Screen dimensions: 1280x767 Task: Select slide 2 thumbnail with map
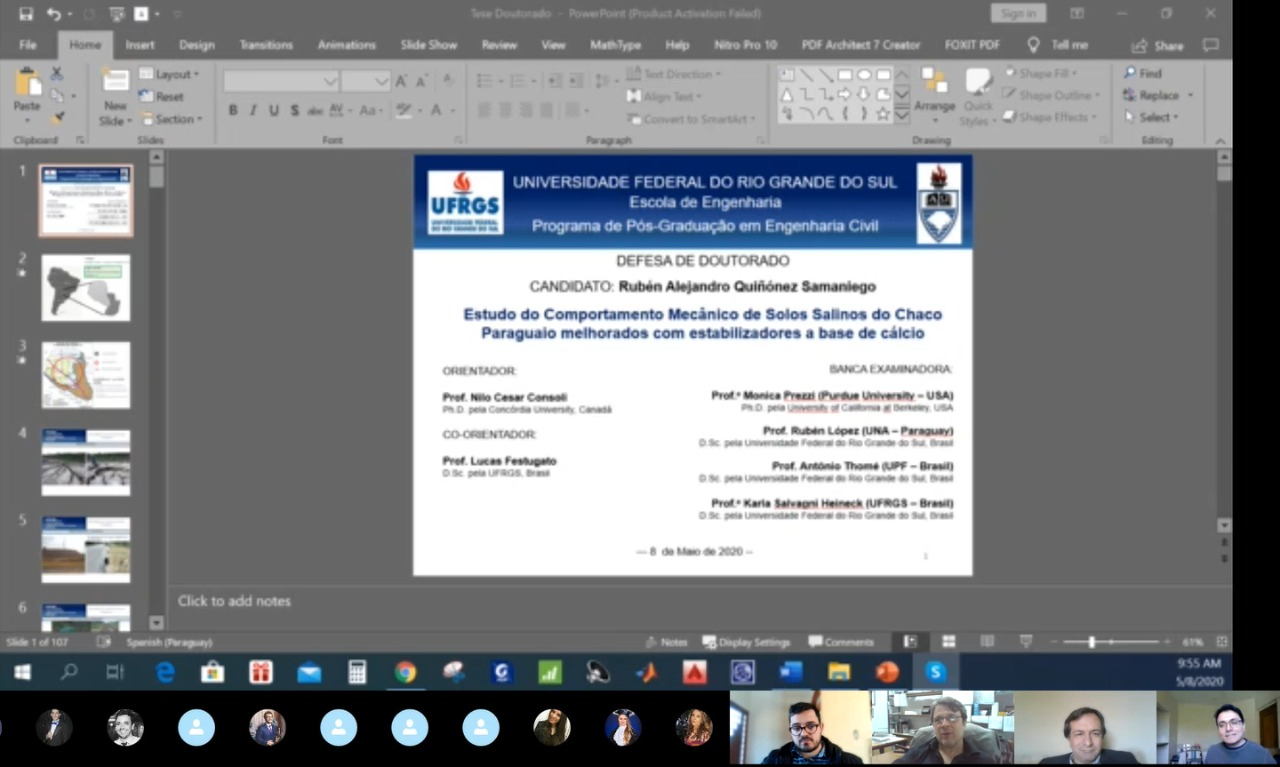point(86,288)
